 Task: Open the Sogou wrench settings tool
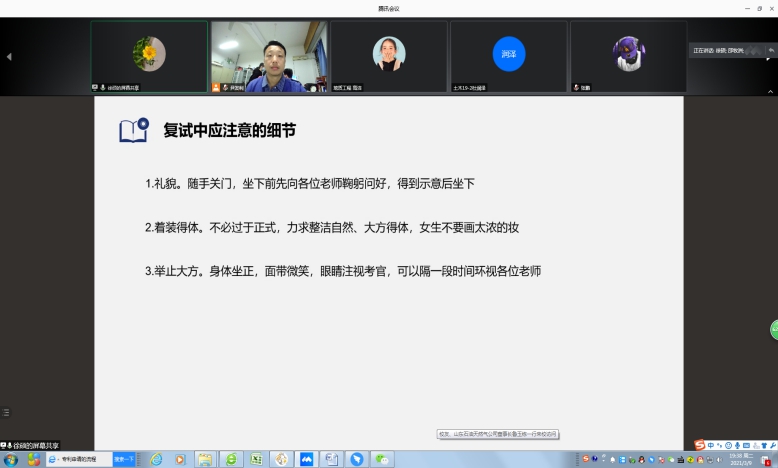[772, 445]
